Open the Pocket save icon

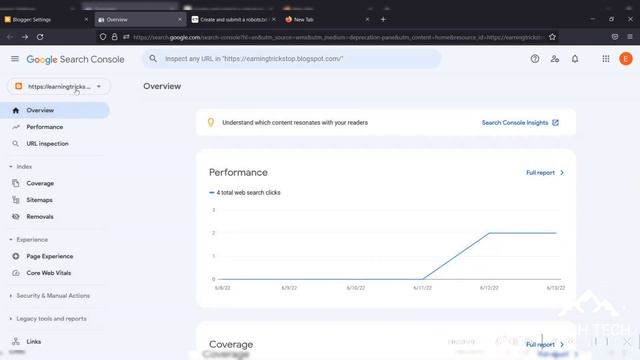615,37
